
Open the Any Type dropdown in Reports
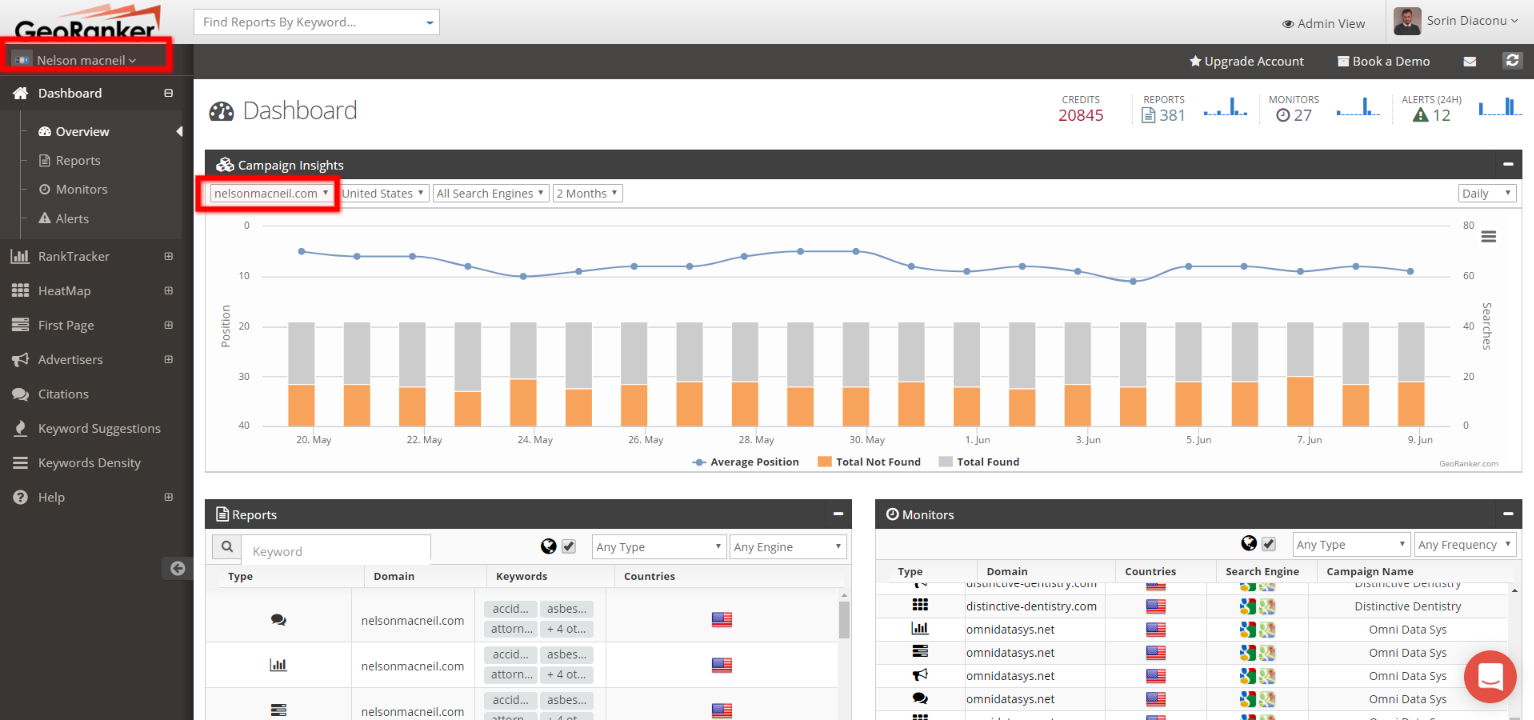click(x=658, y=547)
